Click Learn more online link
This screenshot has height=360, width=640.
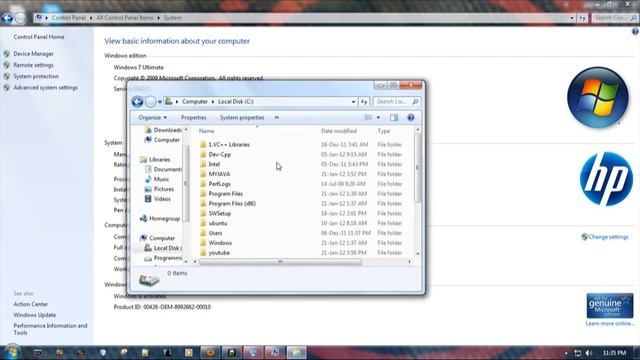(x=610, y=324)
